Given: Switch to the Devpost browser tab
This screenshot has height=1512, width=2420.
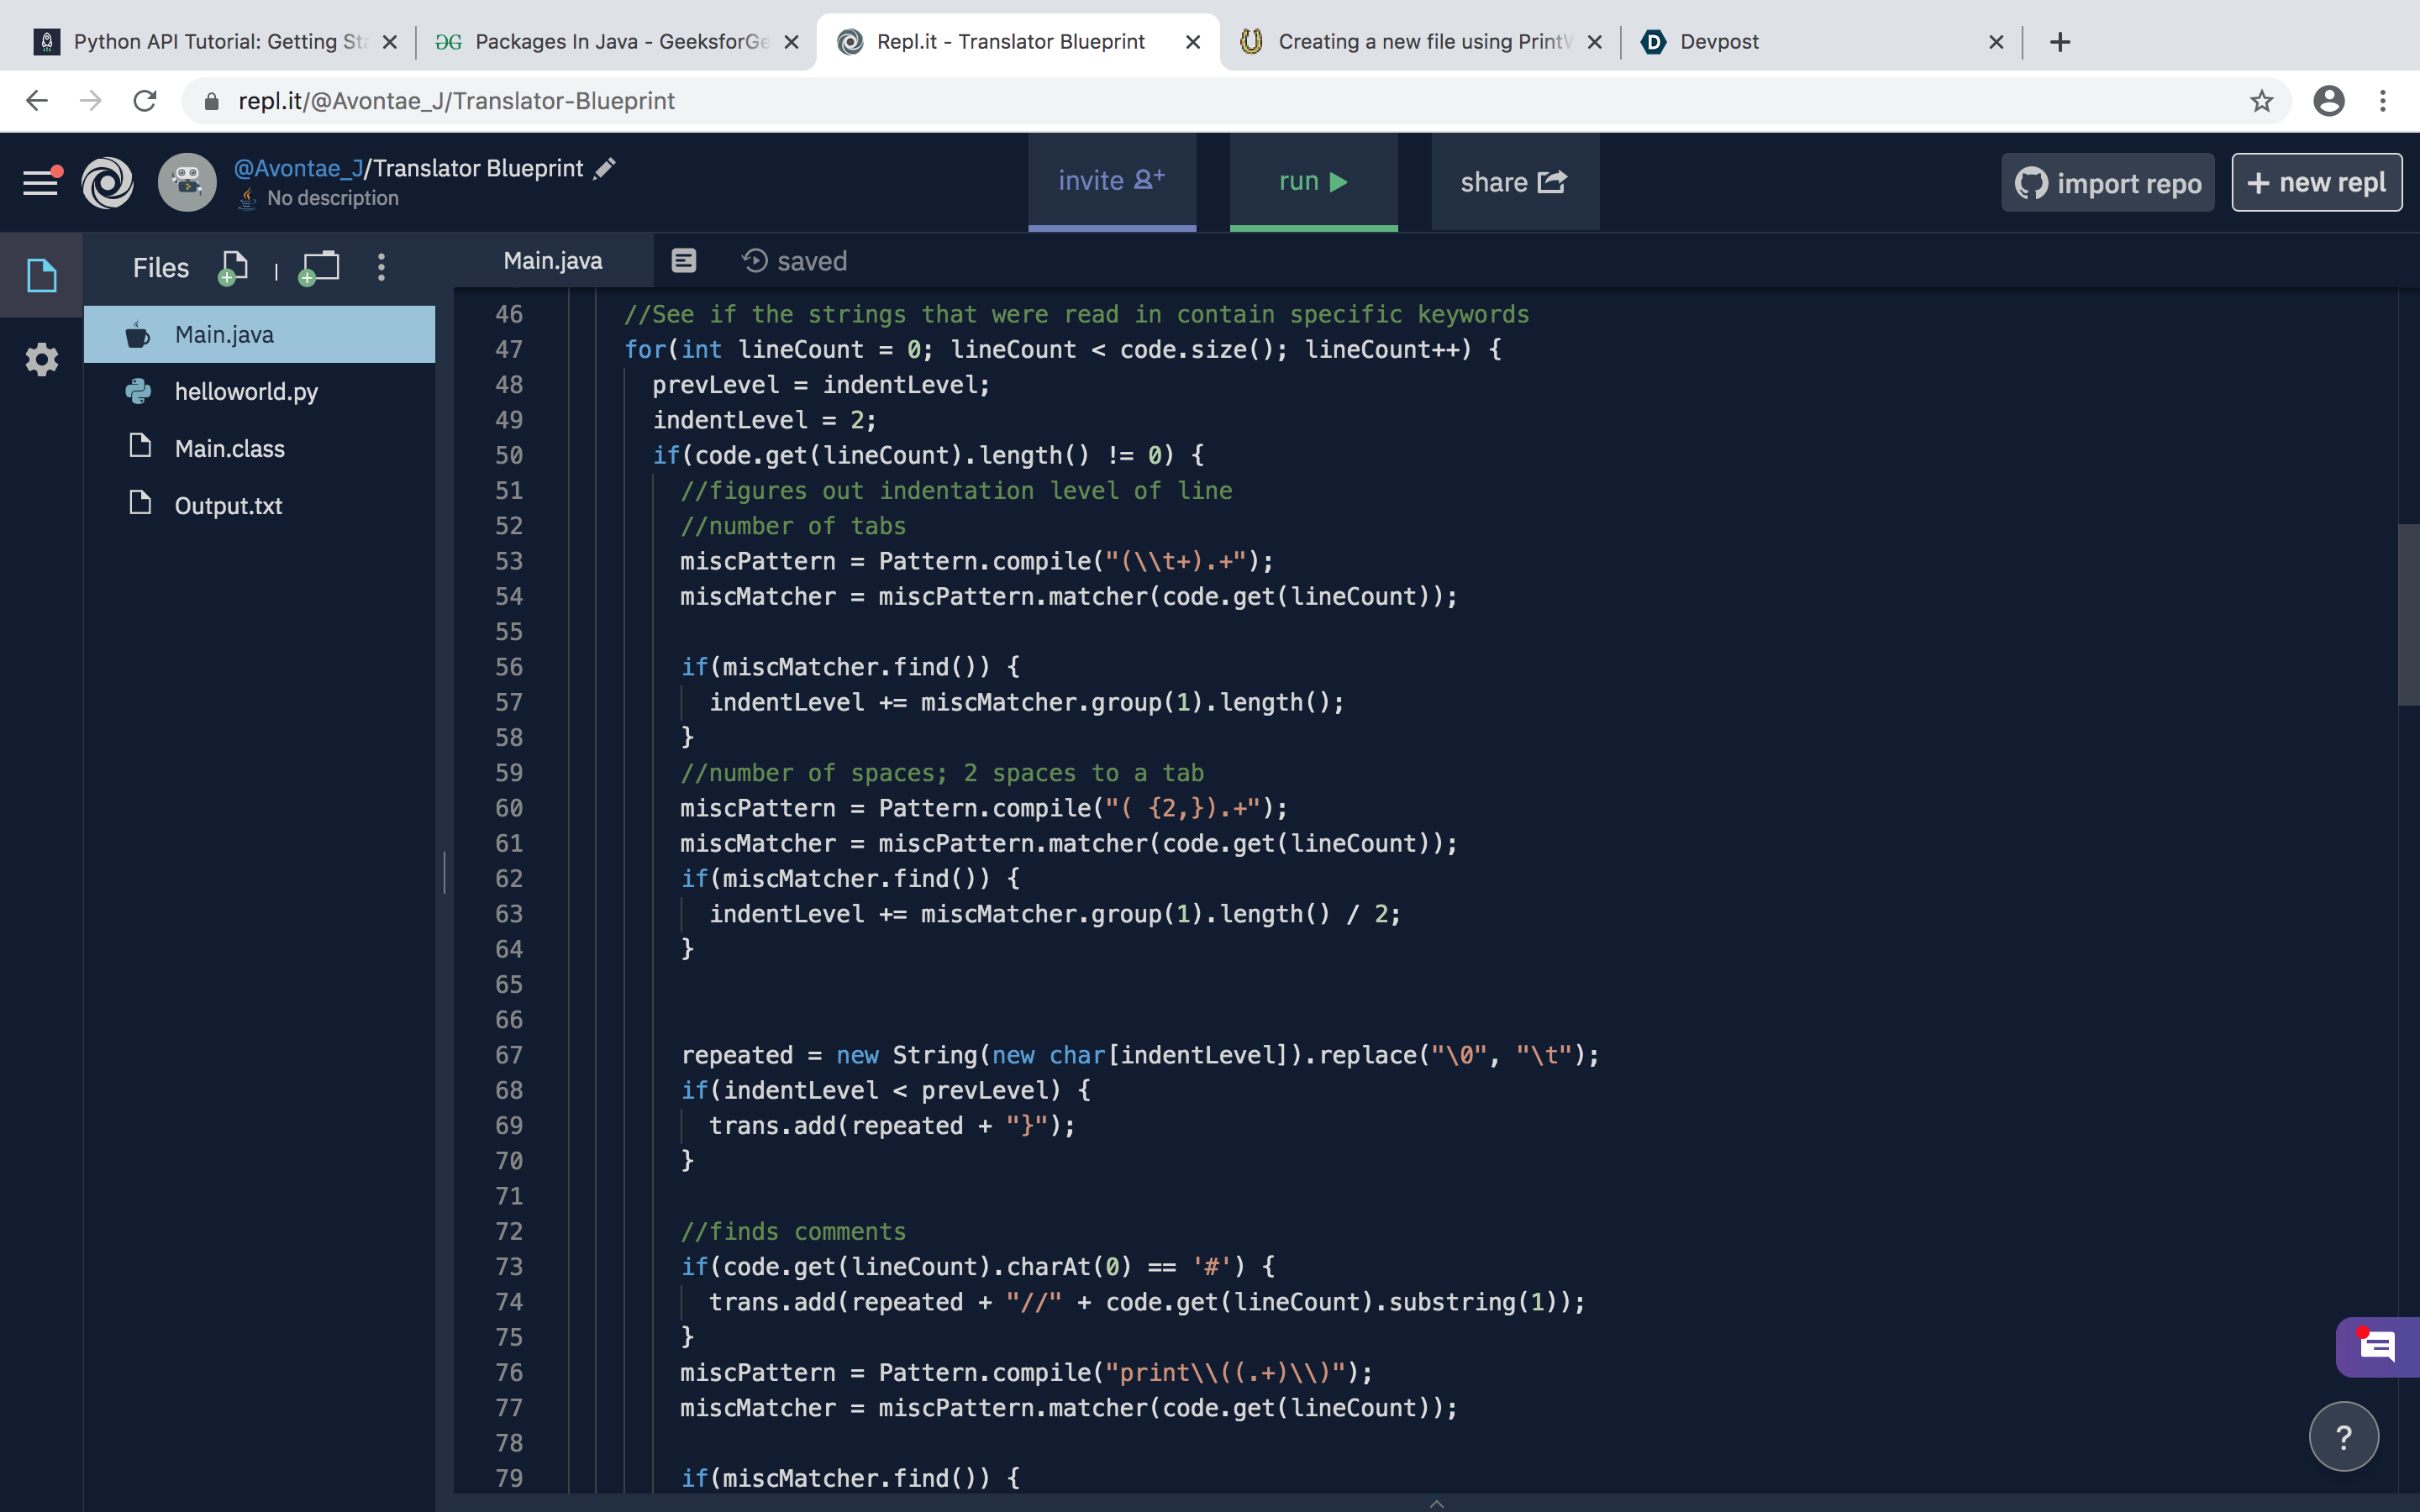Looking at the screenshot, I should (x=1718, y=42).
